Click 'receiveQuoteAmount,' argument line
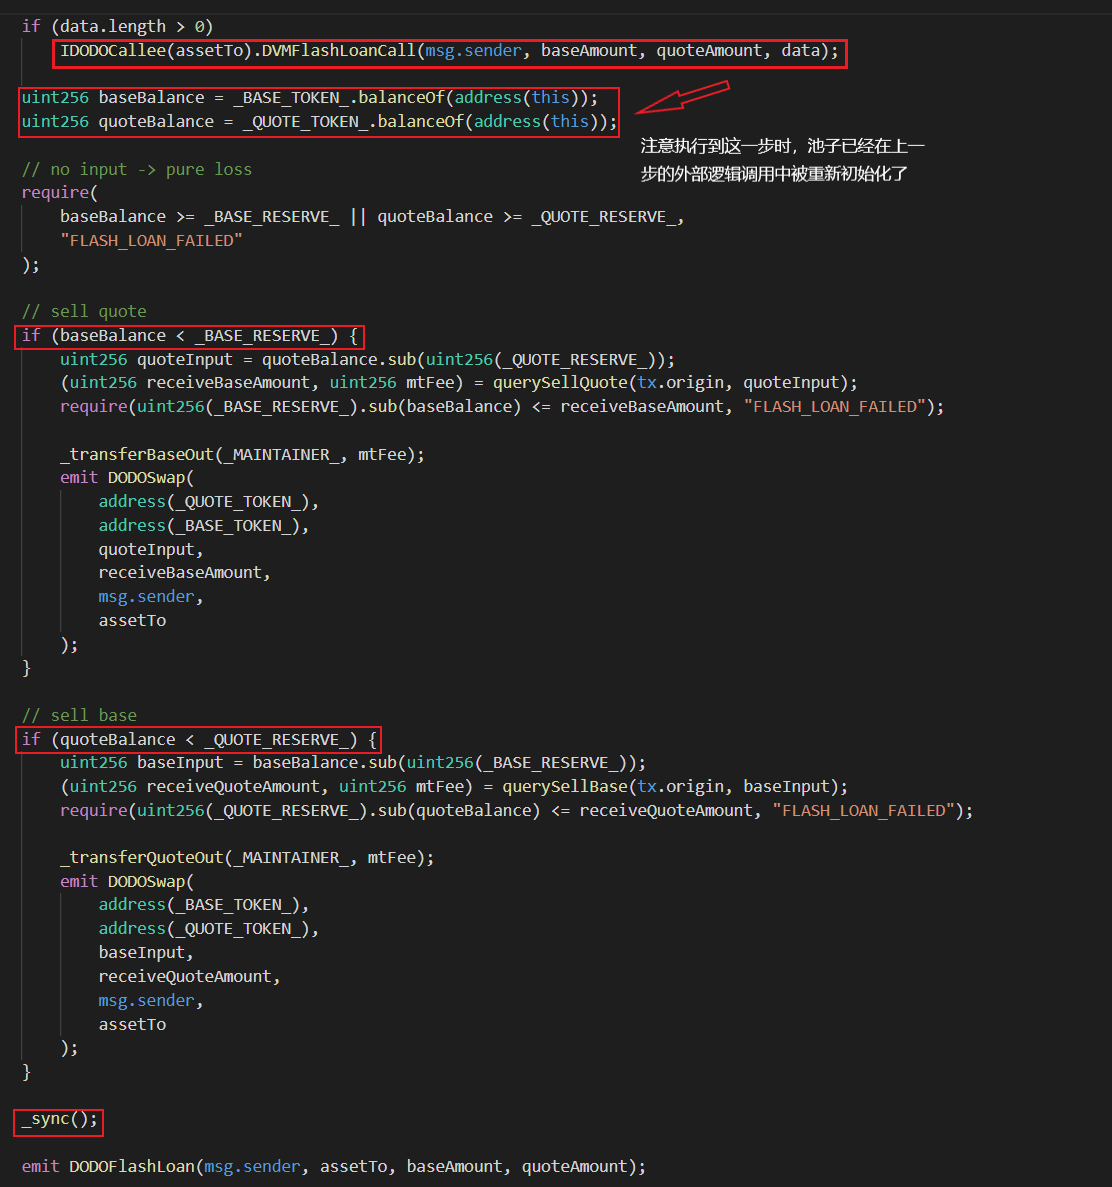This screenshot has width=1112, height=1187. point(189,977)
